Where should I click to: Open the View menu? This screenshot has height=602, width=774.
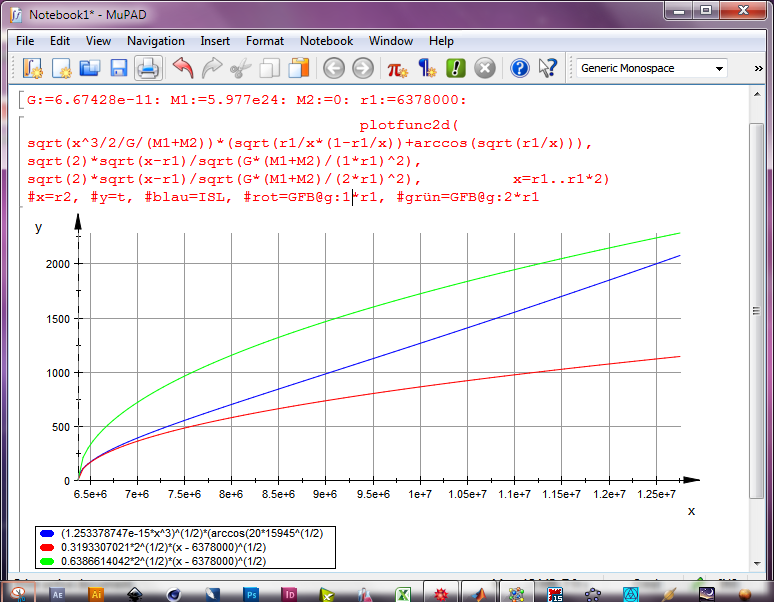coord(98,41)
